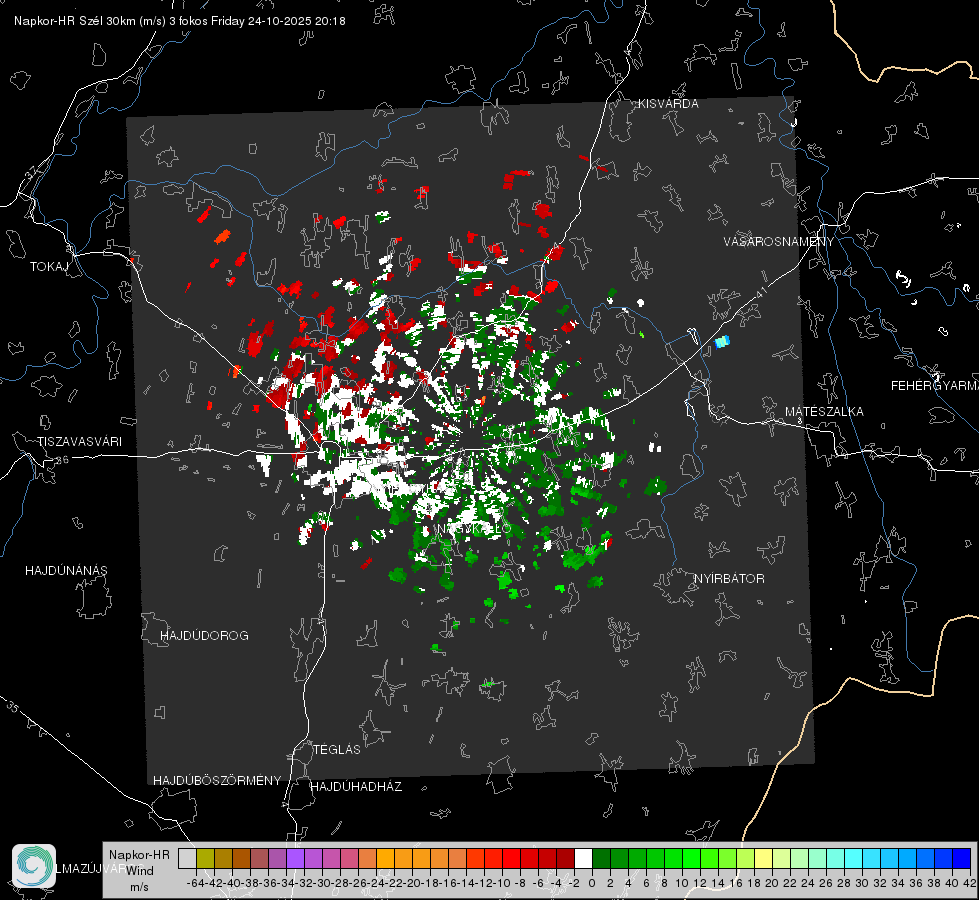Image resolution: width=979 pixels, height=900 pixels.
Task: Click the red swatch between -10 and -8
Action: [511, 858]
